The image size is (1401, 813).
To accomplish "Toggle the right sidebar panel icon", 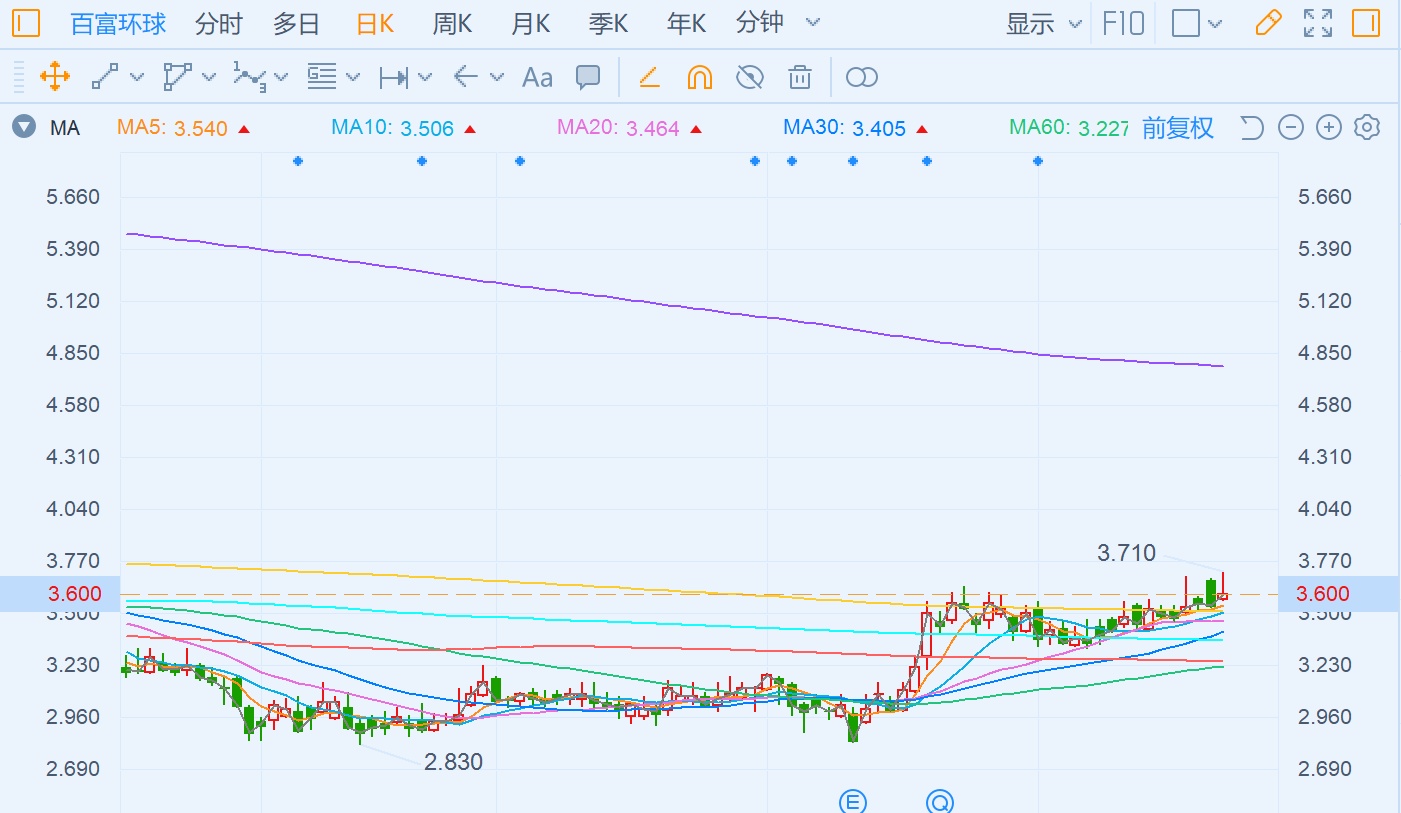I will pyautogui.click(x=1365, y=23).
